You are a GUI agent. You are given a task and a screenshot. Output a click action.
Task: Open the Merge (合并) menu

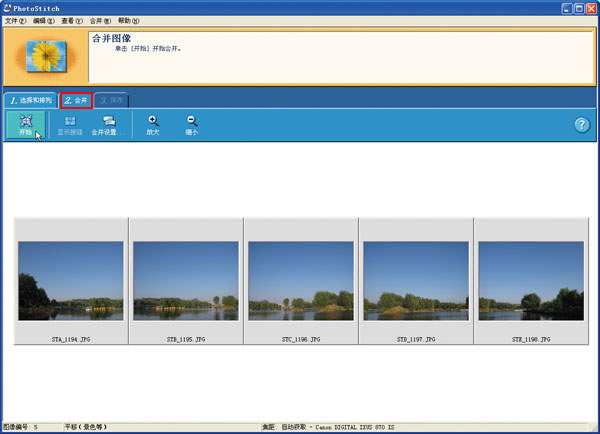tap(100, 21)
